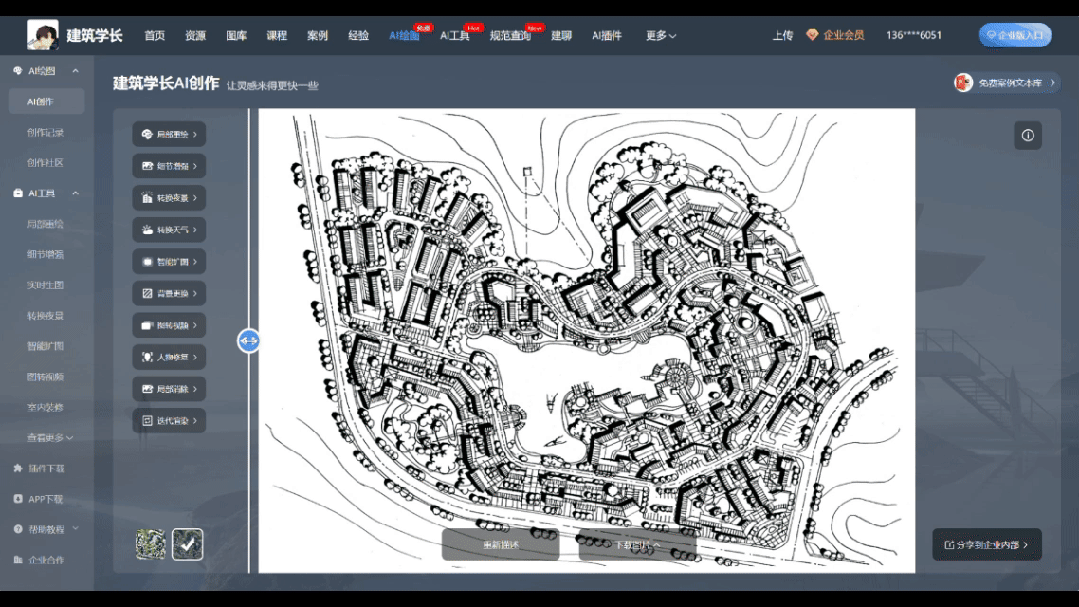Open the 免费案例文本库 link
The height and width of the screenshot is (607, 1079).
[1006, 83]
